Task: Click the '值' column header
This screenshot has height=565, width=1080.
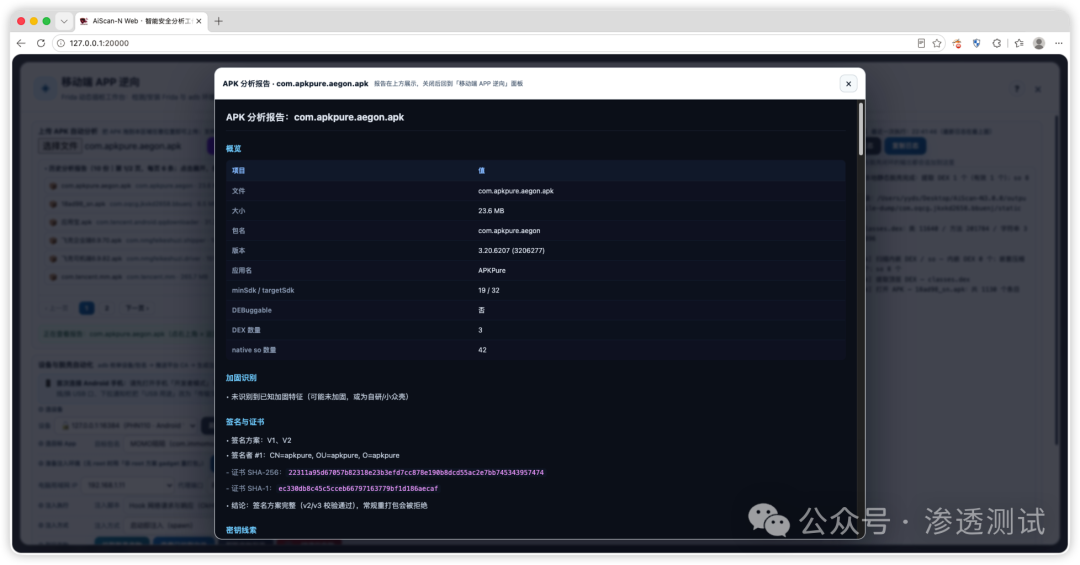Action: [x=481, y=170]
